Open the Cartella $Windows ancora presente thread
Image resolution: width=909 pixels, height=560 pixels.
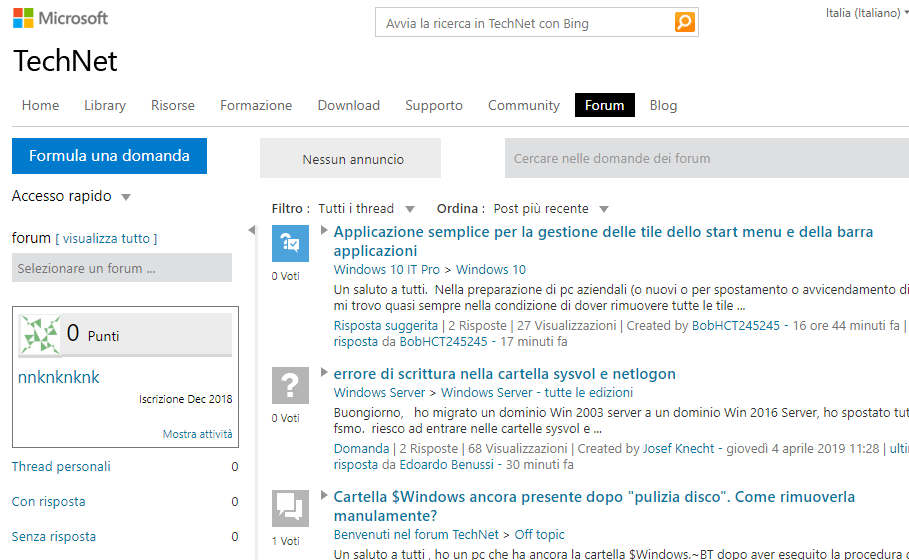(594, 506)
